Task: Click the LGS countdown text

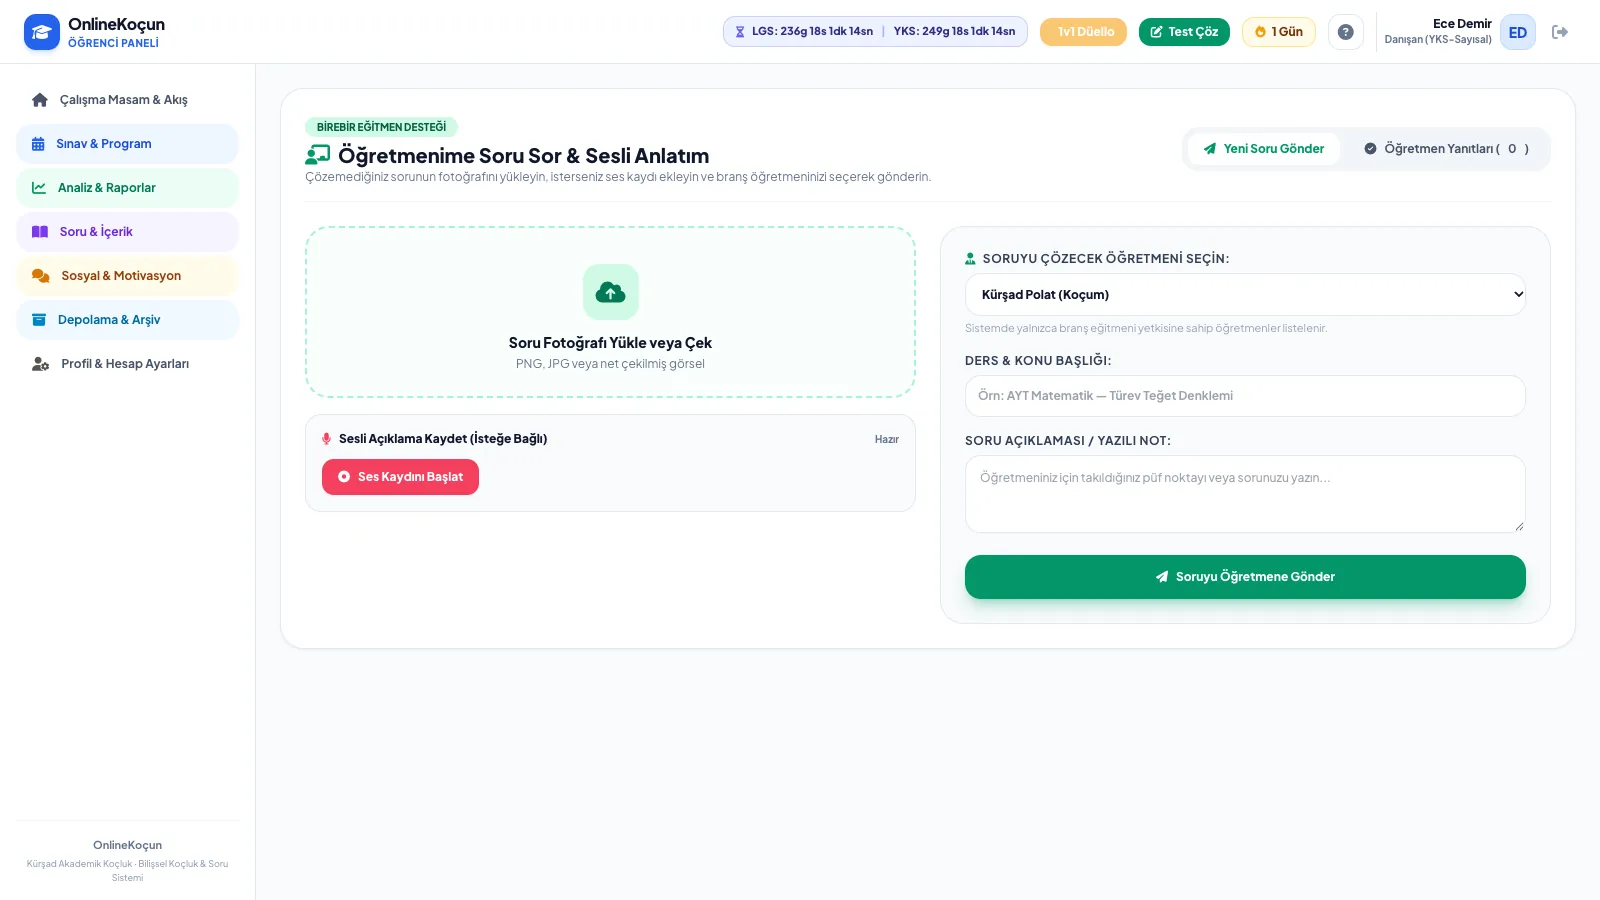Action: coord(812,32)
